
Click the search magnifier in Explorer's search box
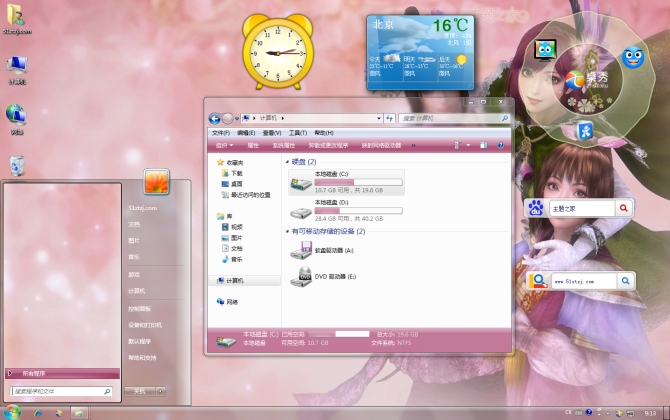pos(505,118)
